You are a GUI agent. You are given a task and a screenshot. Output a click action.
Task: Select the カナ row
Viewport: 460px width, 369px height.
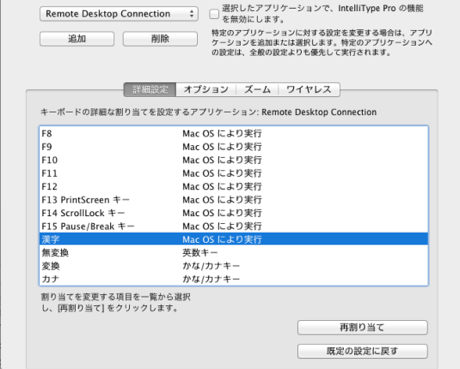point(234,279)
